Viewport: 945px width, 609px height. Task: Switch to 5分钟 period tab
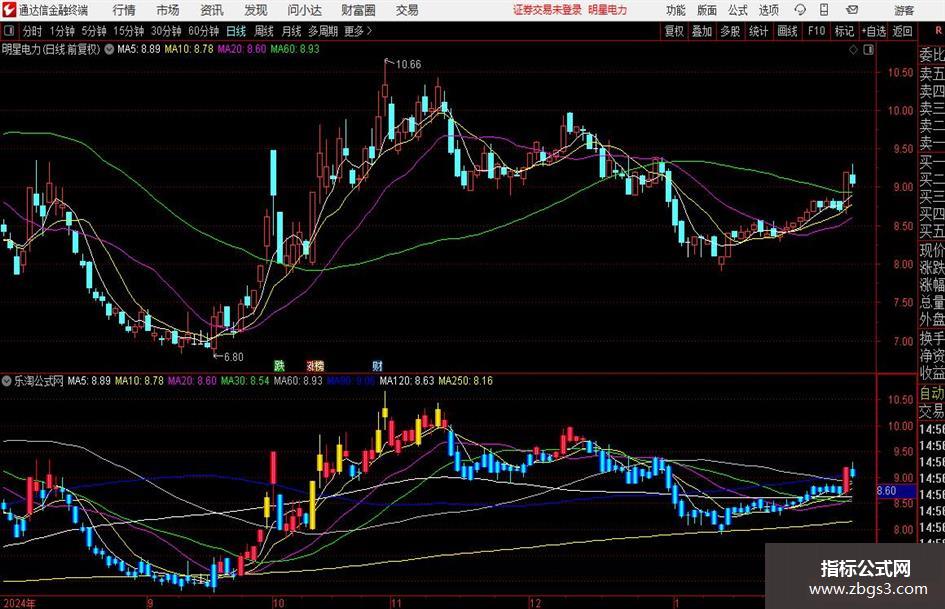[x=94, y=31]
